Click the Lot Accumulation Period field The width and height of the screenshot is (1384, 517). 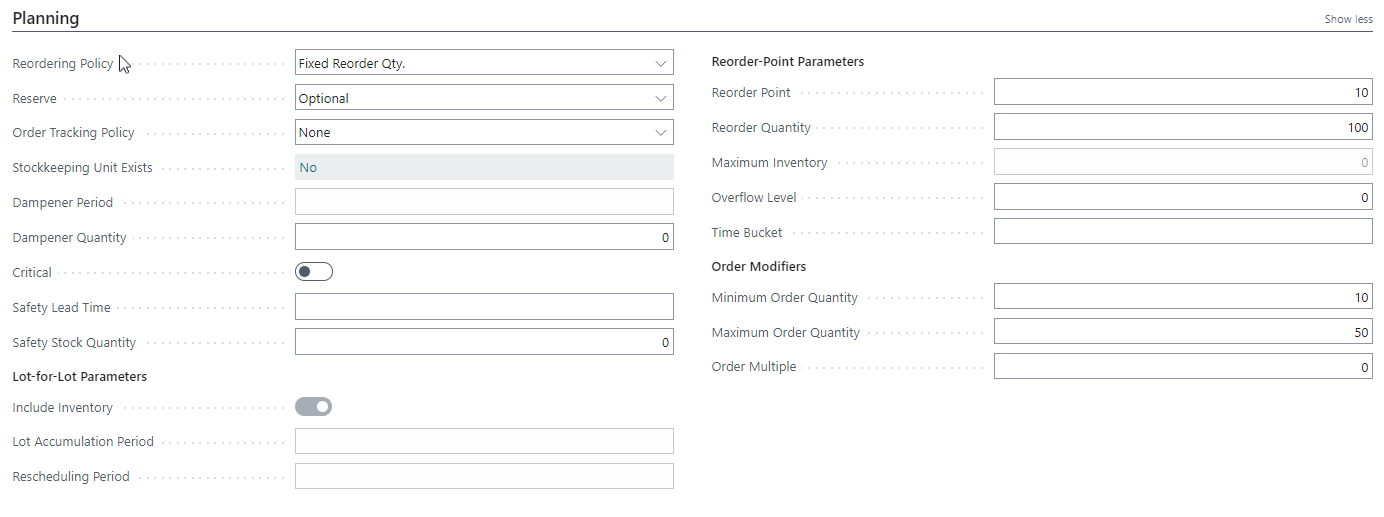click(484, 441)
